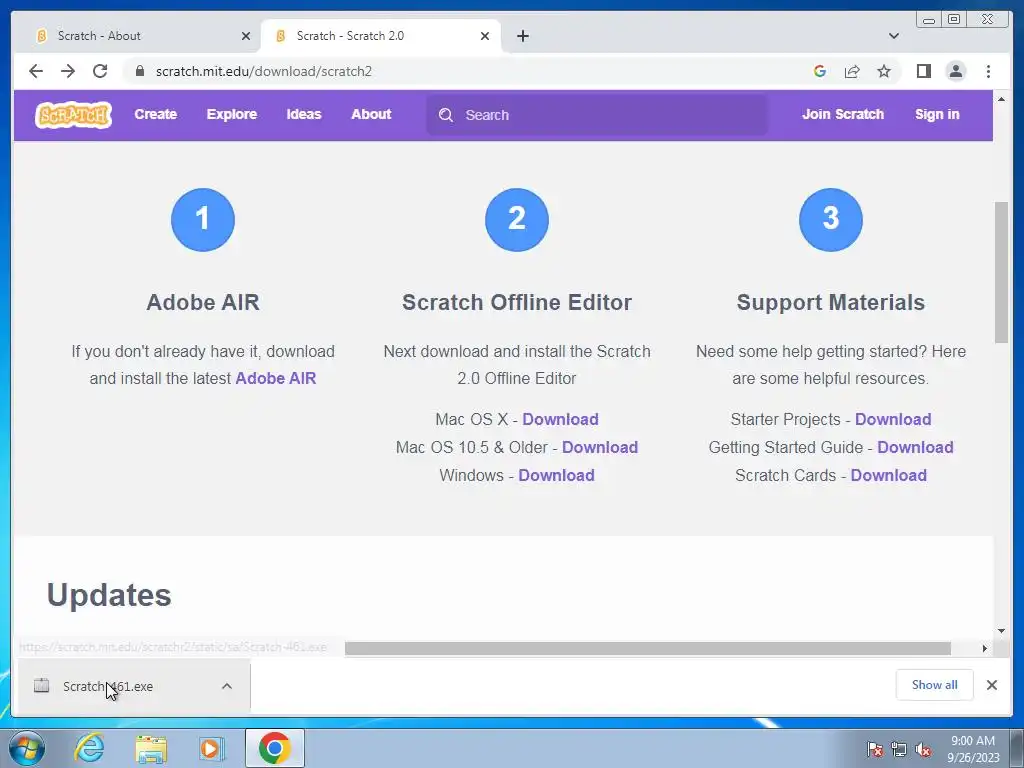Viewport: 1024px width, 768px height.
Task: Open the tab search dropdown chevron
Action: [894, 36]
